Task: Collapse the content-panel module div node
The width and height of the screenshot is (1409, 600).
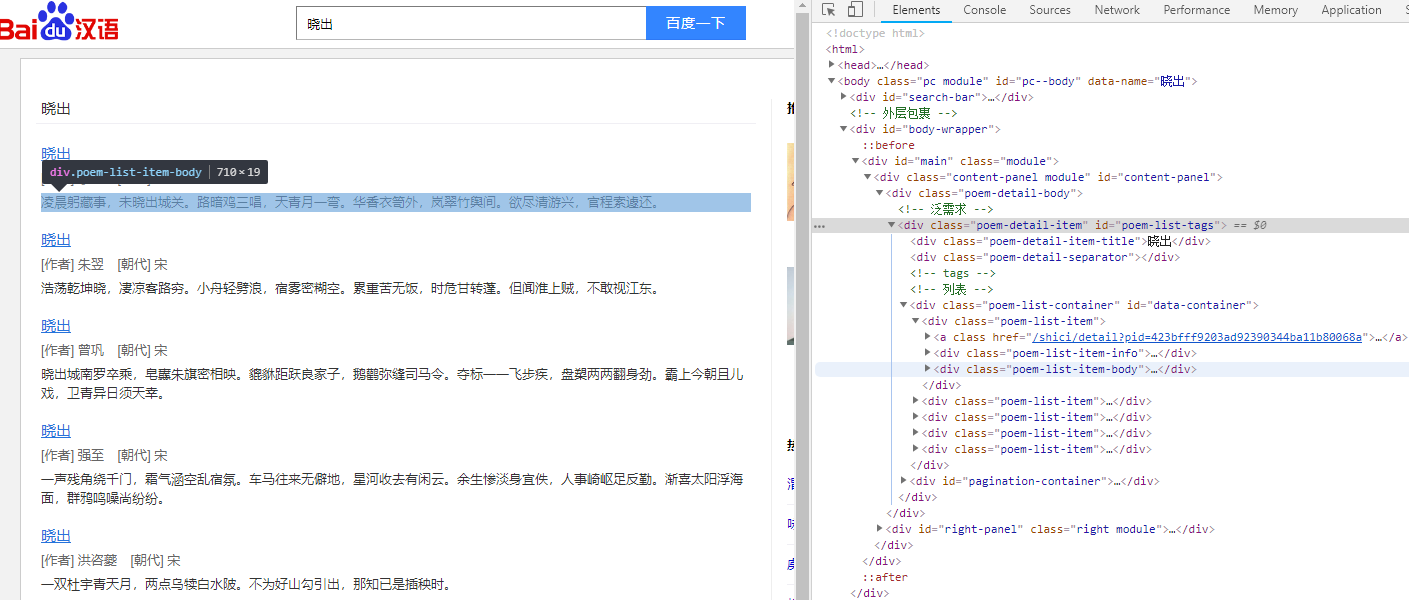Action: 868,177
